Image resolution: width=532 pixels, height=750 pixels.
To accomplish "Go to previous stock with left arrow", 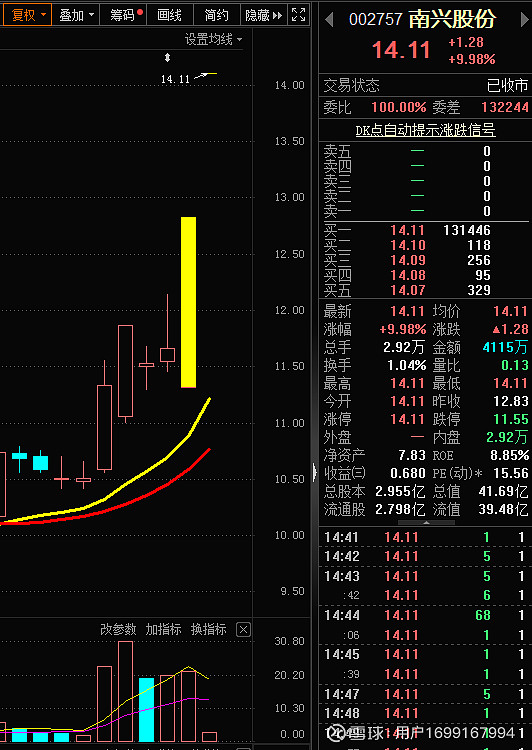I will click(329, 20).
